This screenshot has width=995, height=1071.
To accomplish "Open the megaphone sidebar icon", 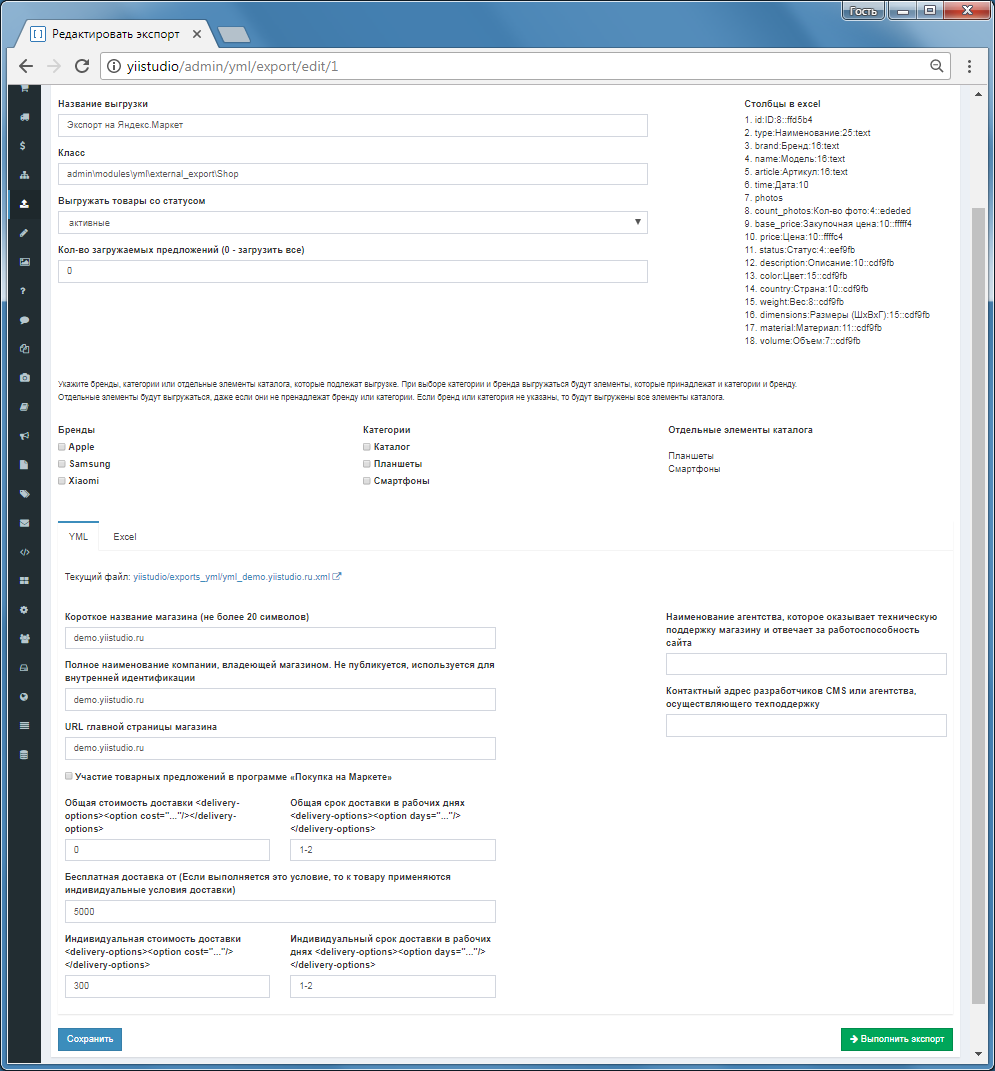I will [25, 435].
